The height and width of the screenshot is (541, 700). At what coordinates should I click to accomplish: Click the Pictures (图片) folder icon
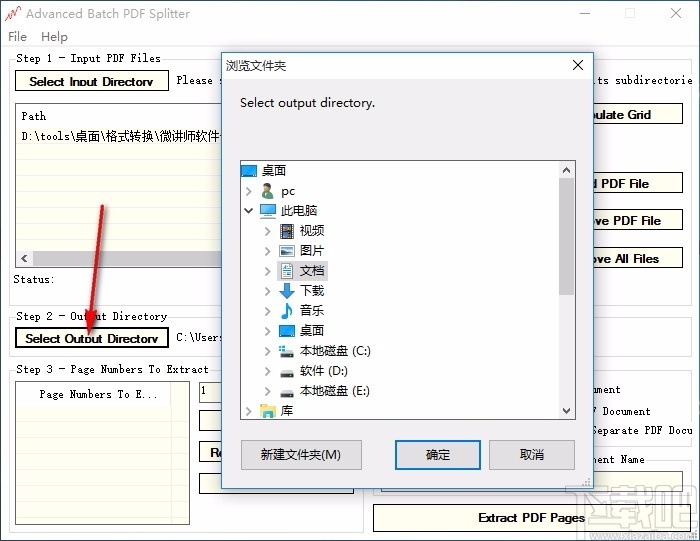287,251
